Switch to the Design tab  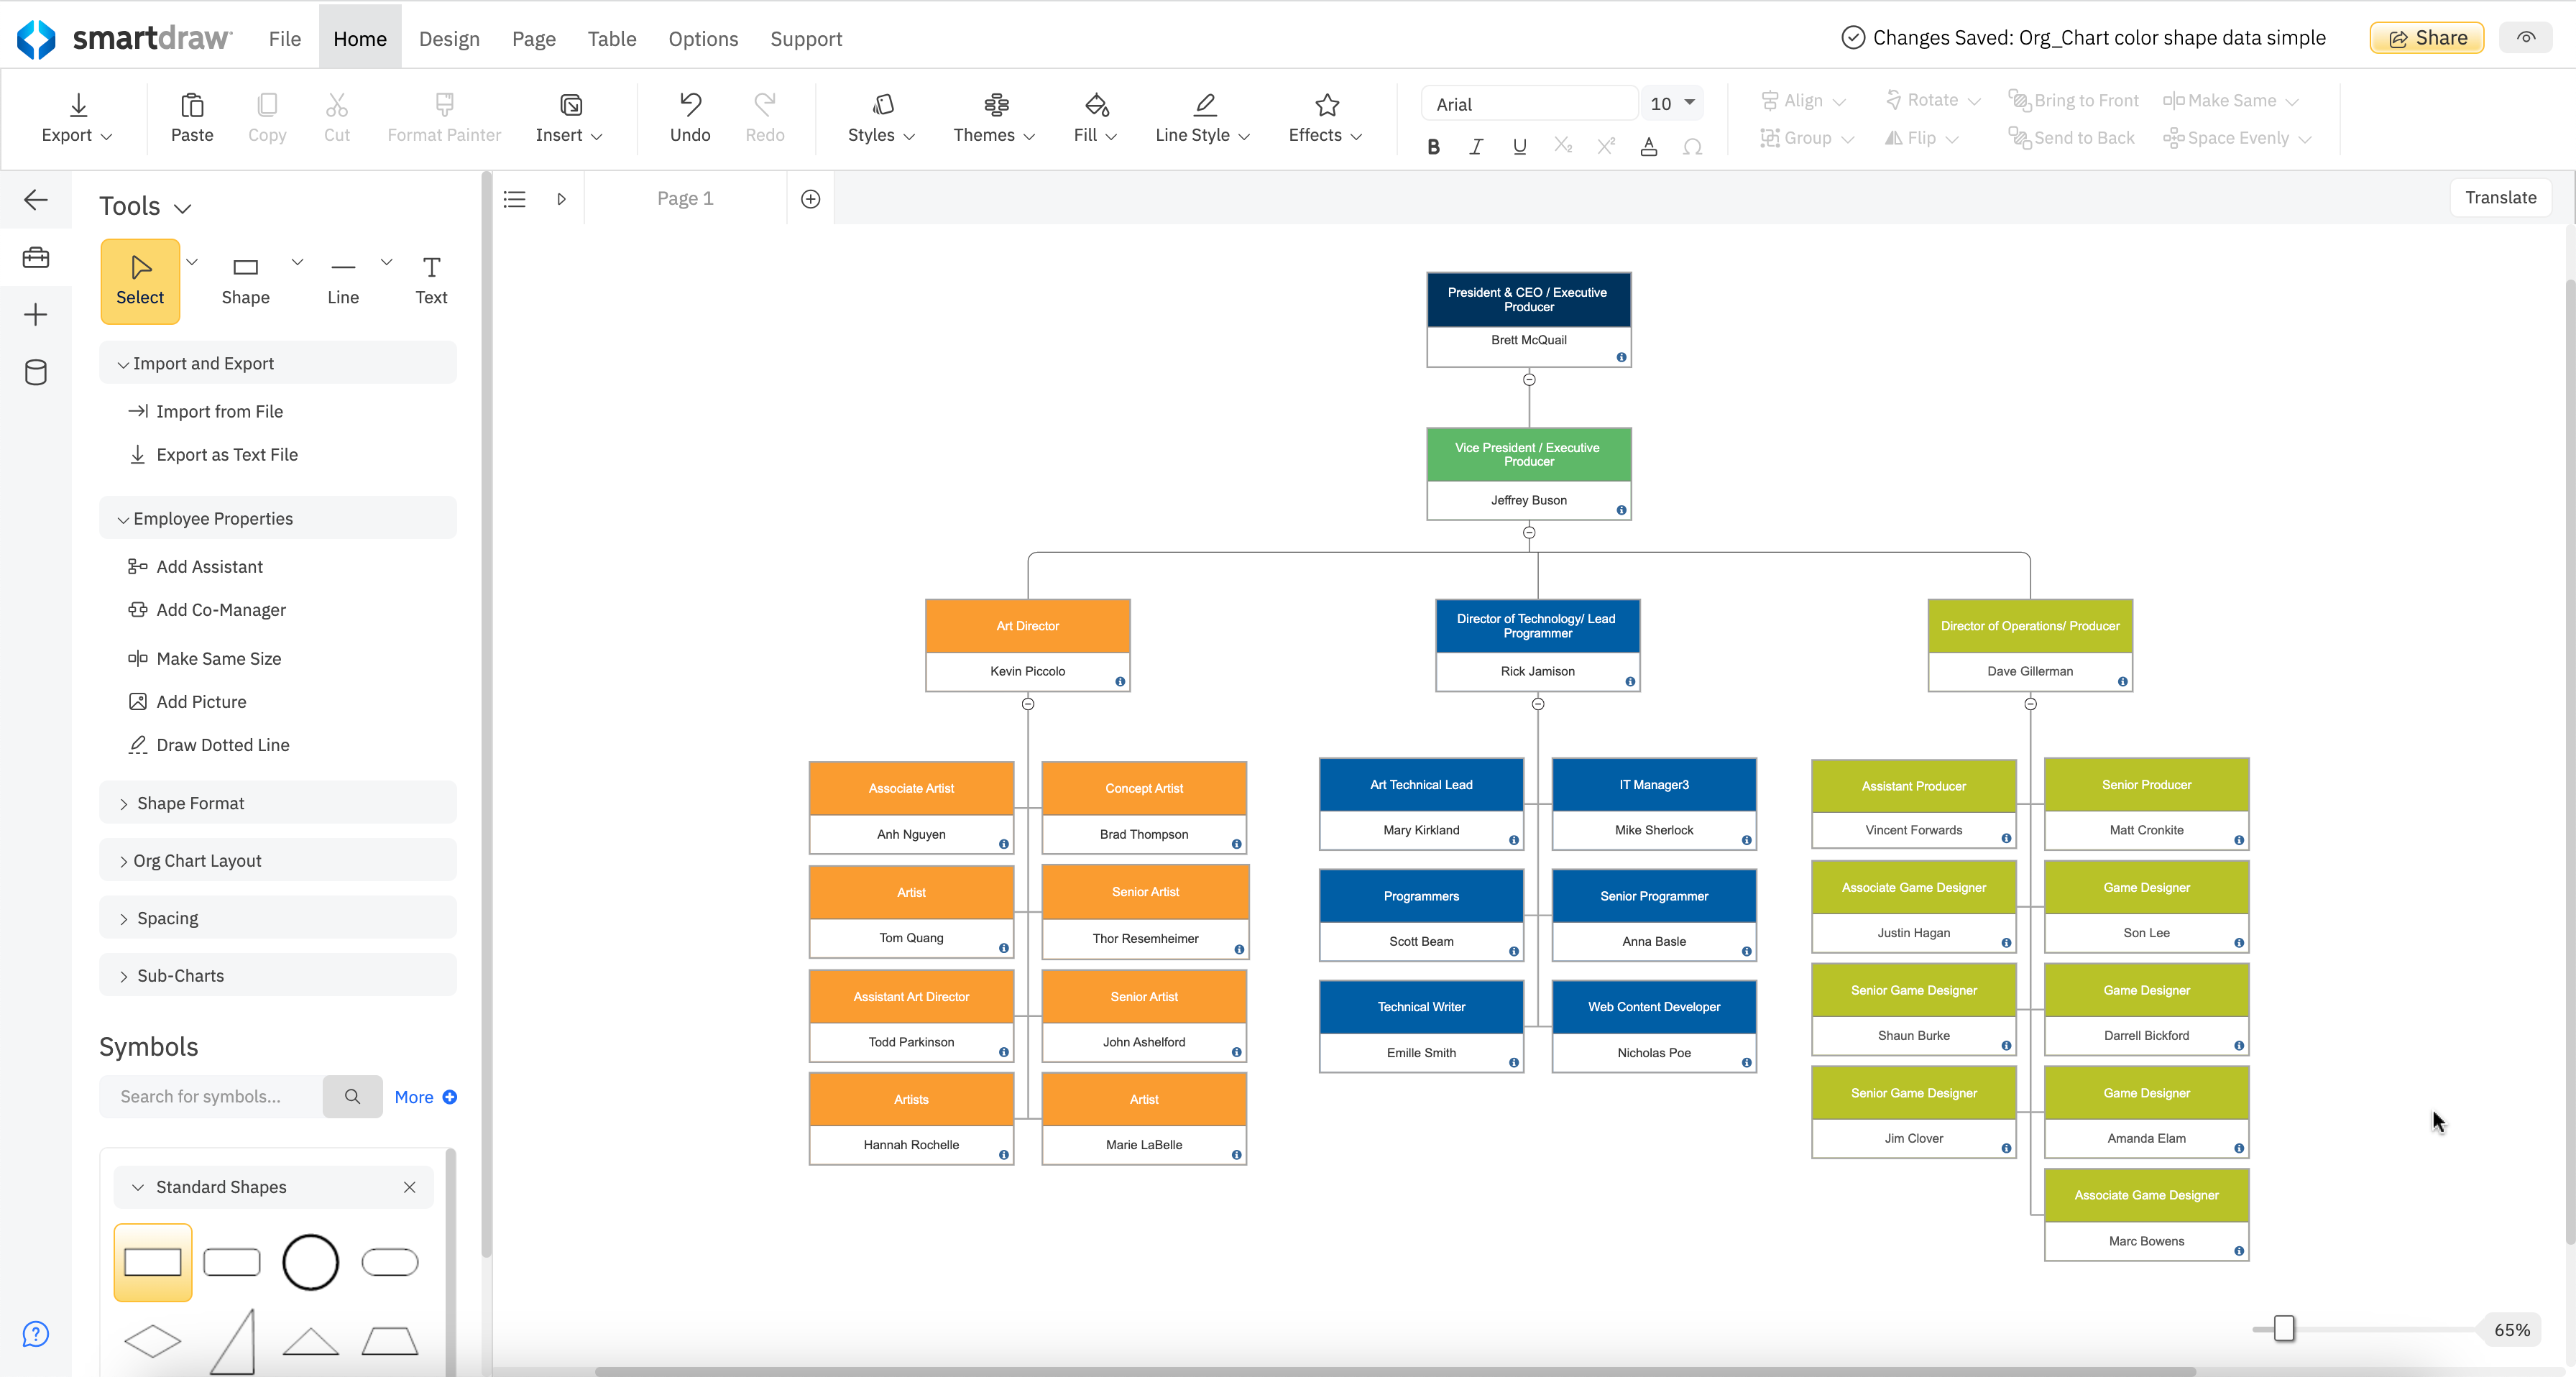point(449,38)
